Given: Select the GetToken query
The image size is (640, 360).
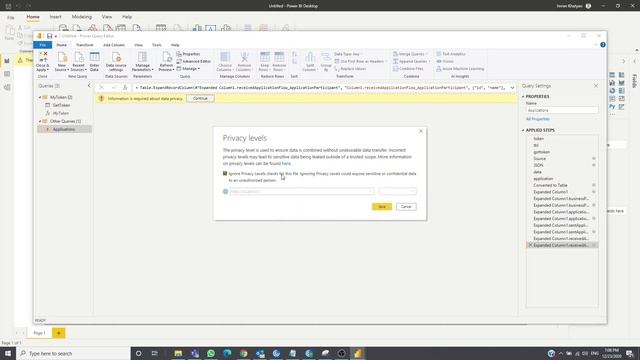Looking at the screenshot, I should (61, 105).
